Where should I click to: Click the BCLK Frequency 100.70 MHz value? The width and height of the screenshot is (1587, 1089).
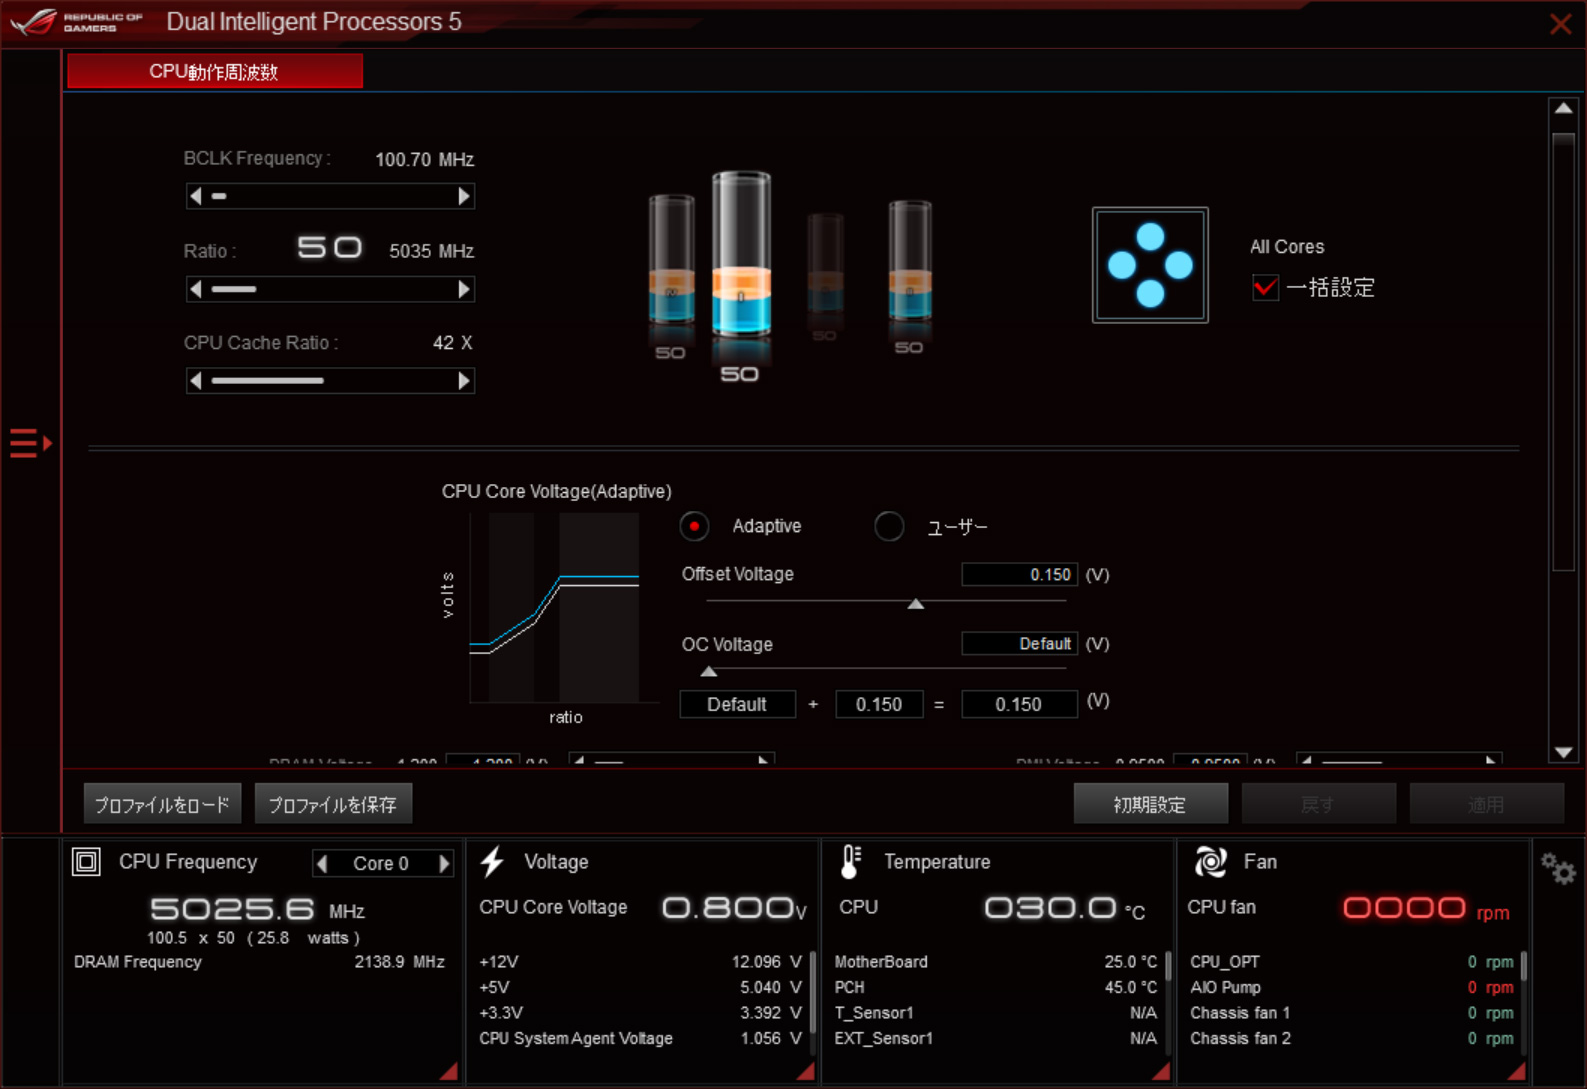click(x=424, y=160)
